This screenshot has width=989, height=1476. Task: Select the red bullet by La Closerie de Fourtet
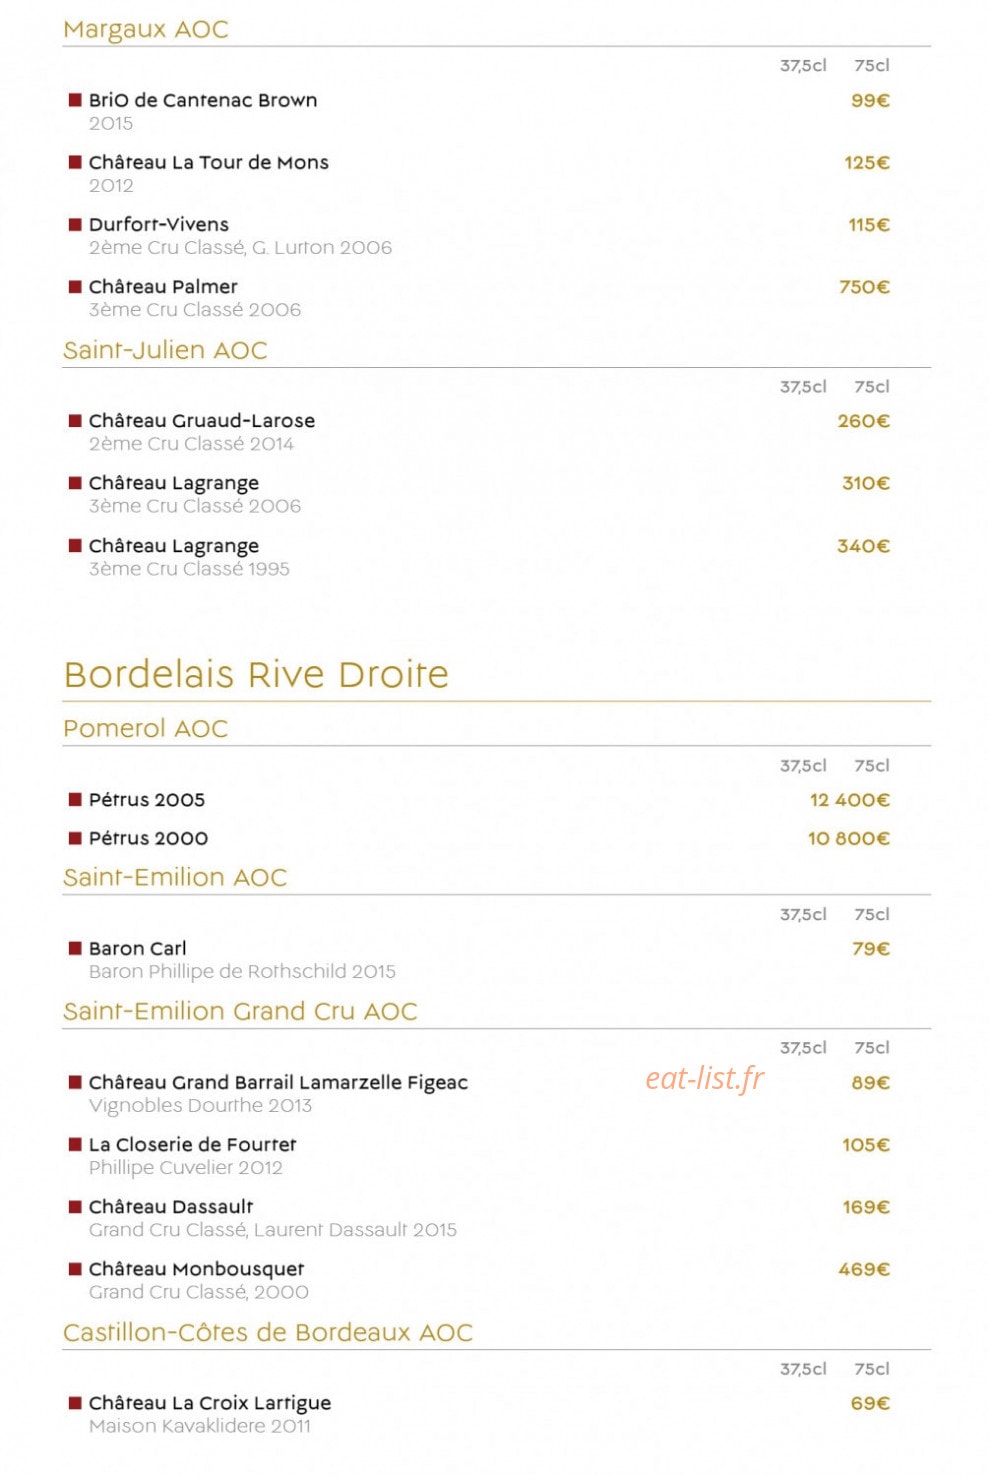[x=75, y=1144]
